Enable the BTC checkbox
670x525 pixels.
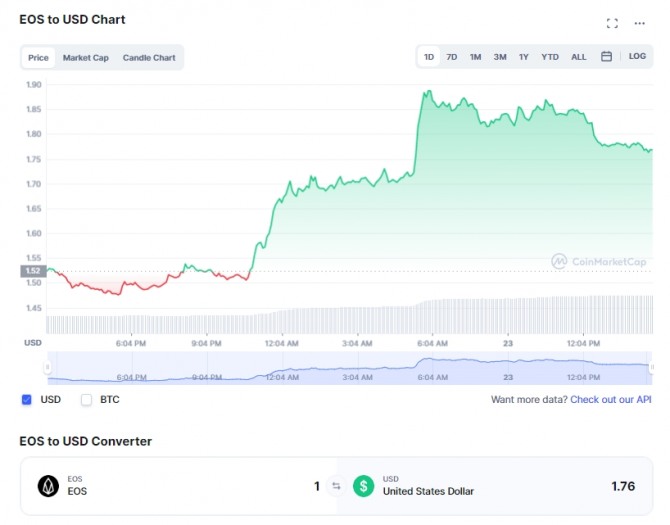[x=86, y=400]
